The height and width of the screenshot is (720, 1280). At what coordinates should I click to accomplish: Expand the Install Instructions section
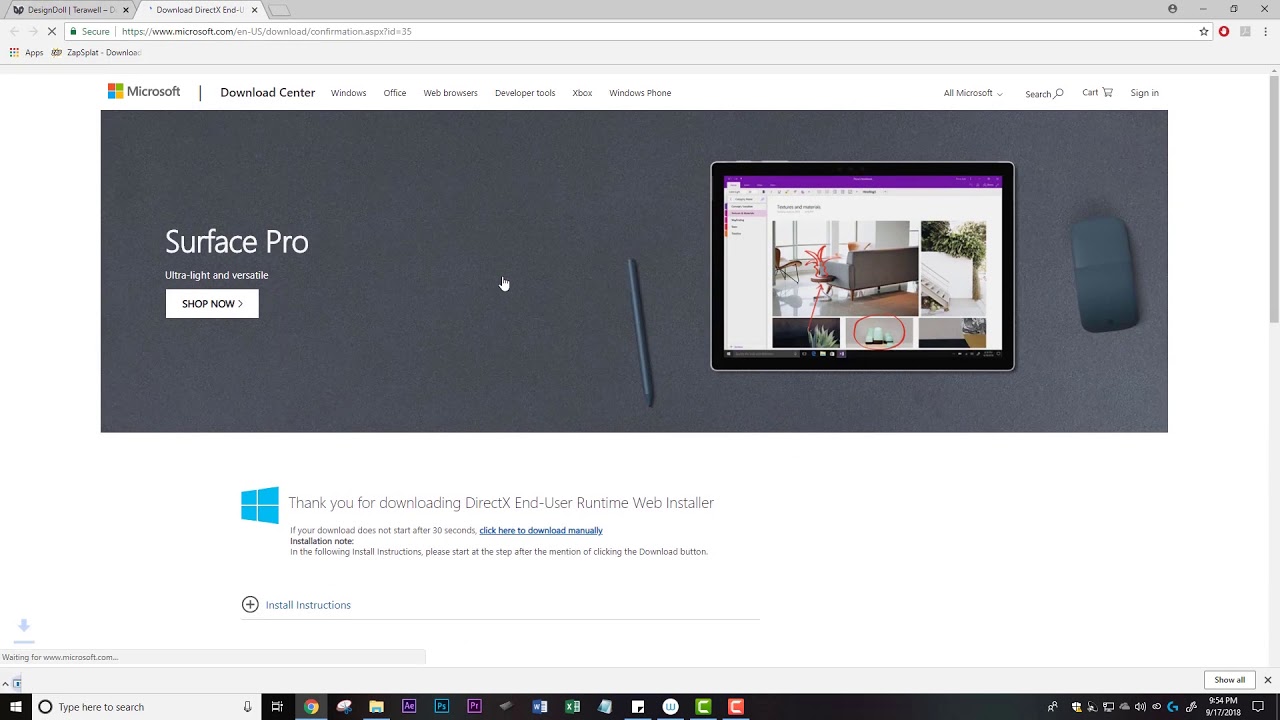click(x=296, y=604)
